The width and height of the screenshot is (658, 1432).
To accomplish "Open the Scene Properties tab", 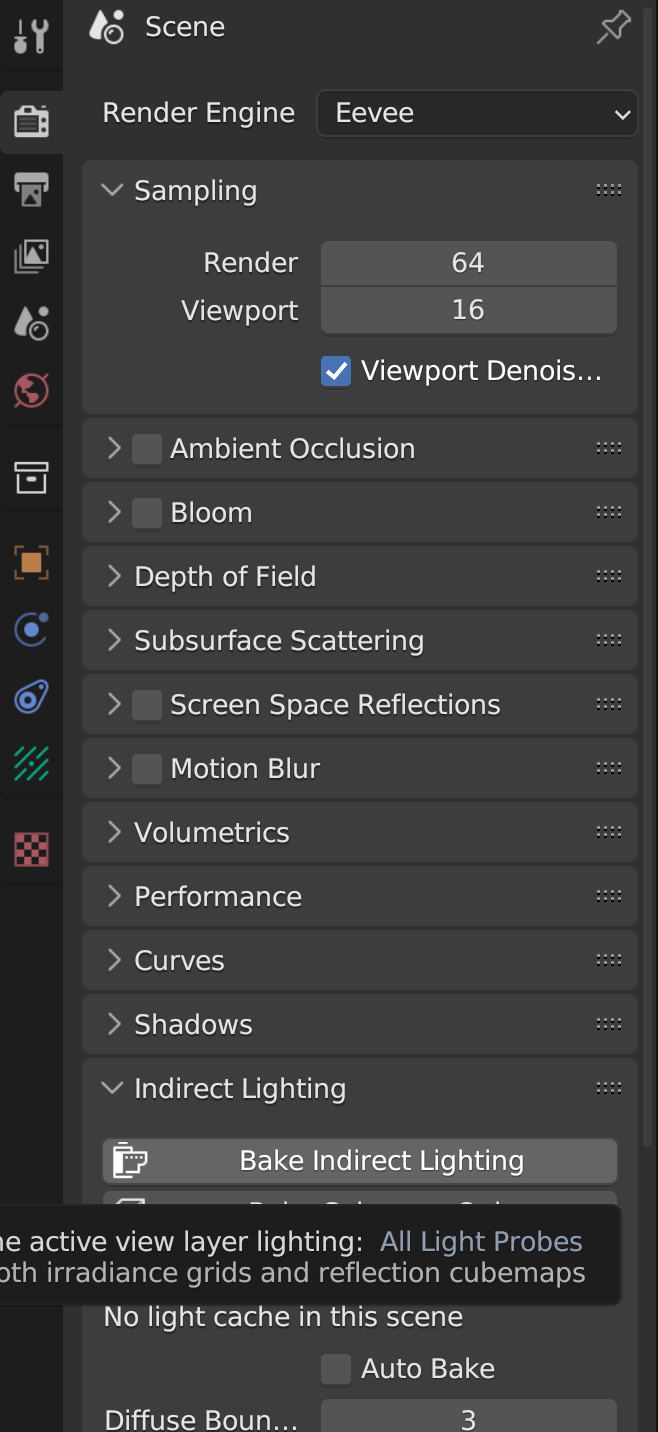I will 30,323.
